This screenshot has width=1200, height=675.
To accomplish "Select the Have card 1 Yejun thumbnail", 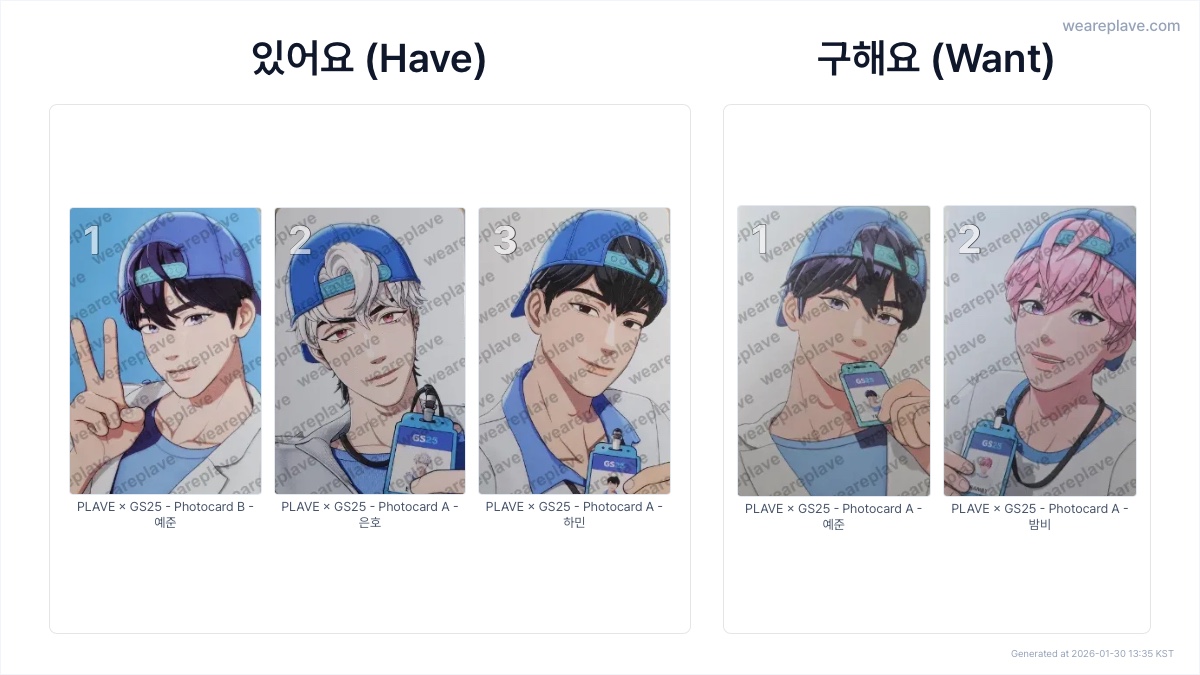I will 165,351.
